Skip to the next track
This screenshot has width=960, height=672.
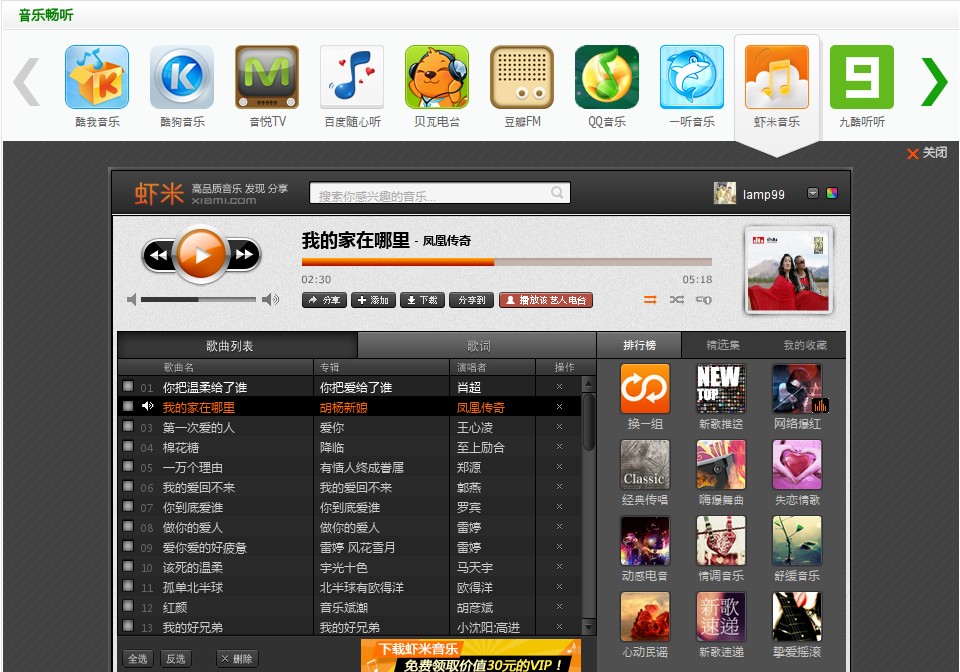coord(244,255)
